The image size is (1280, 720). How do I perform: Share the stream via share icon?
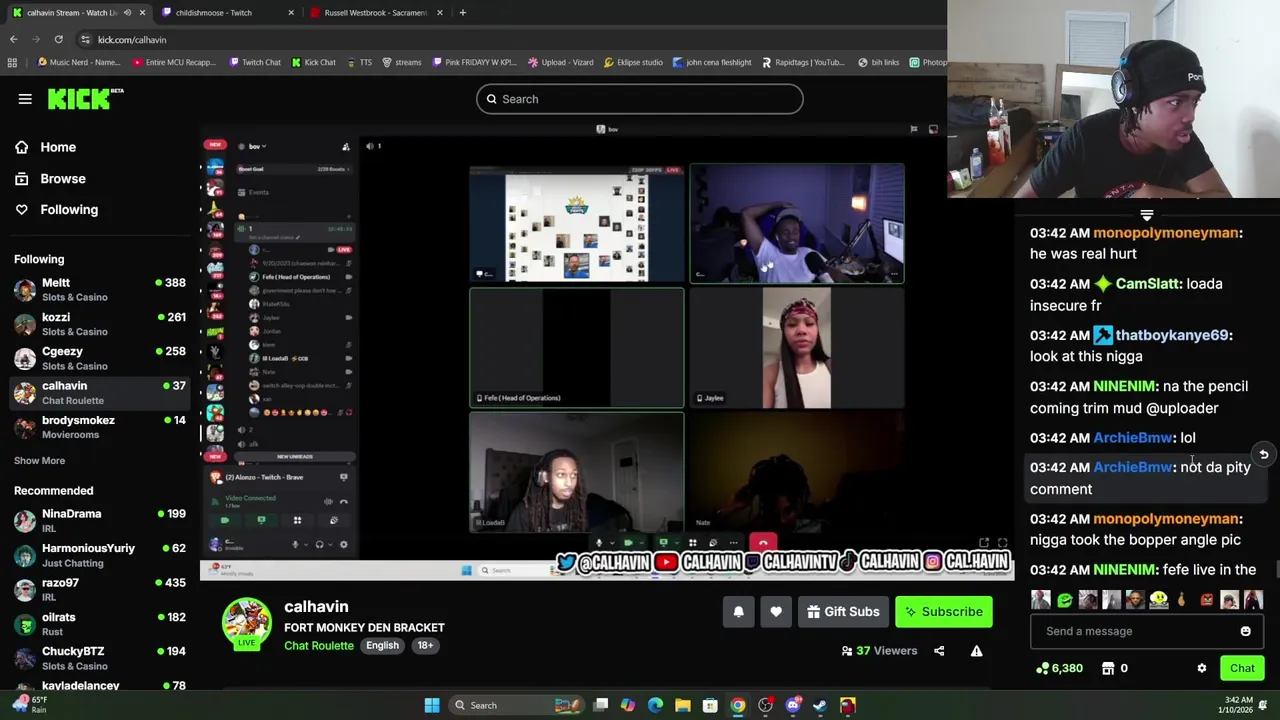tap(939, 651)
